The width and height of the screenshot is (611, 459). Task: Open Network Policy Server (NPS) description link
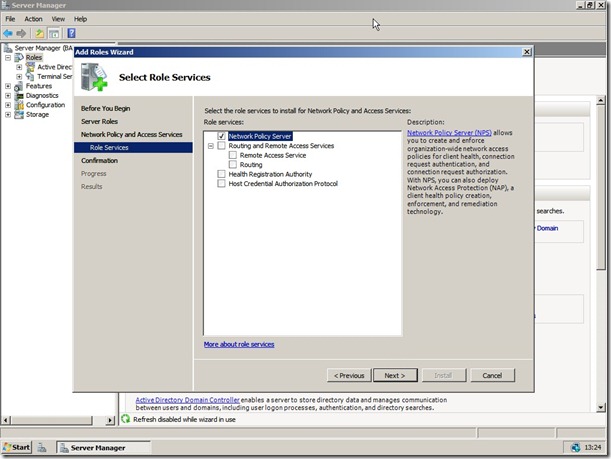[449, 132]
